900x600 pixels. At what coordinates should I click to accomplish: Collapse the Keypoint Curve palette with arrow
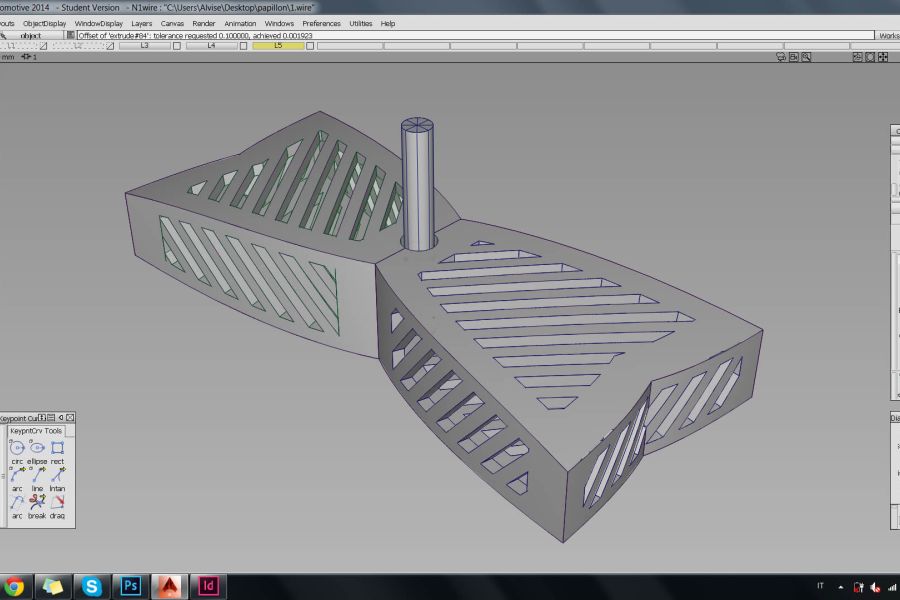(61, 417)
